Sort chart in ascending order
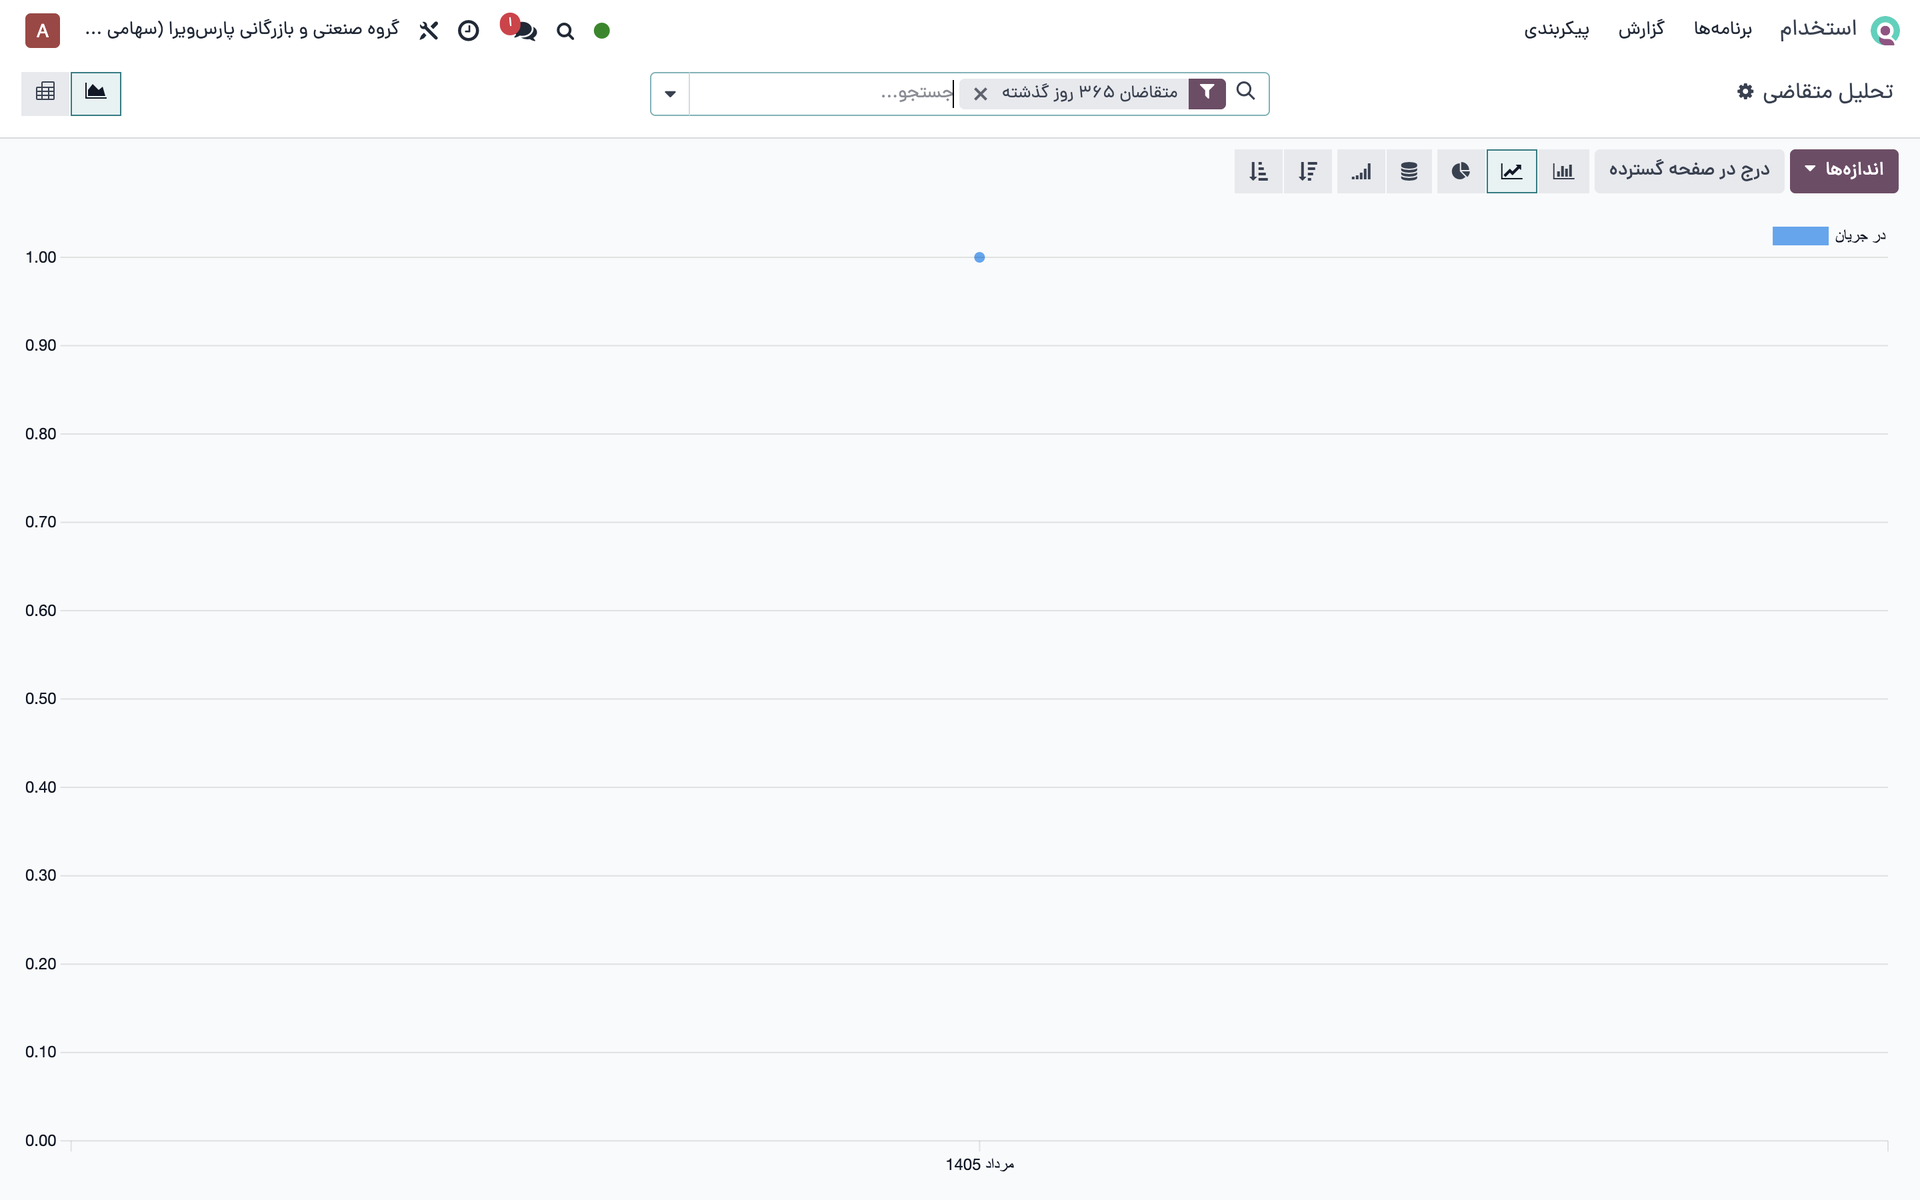 click(x=1258, y=171)
